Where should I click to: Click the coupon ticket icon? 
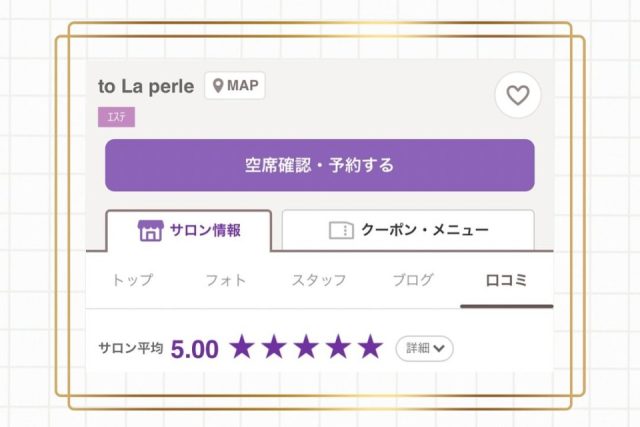(341, 230)
